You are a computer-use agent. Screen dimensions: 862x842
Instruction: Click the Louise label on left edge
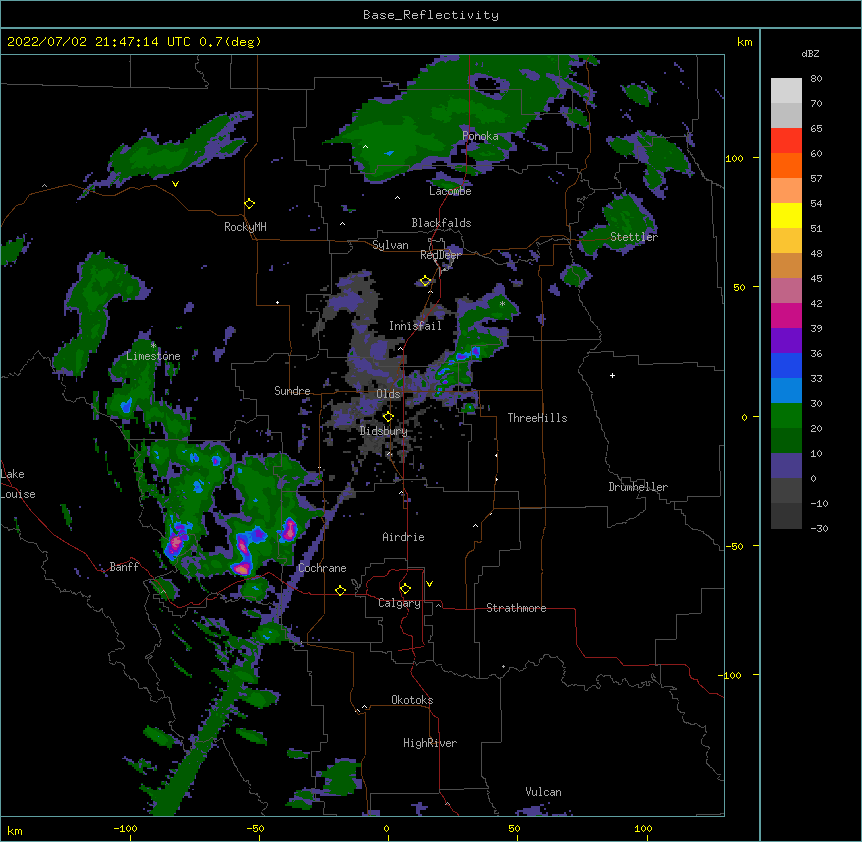[18, 494]
